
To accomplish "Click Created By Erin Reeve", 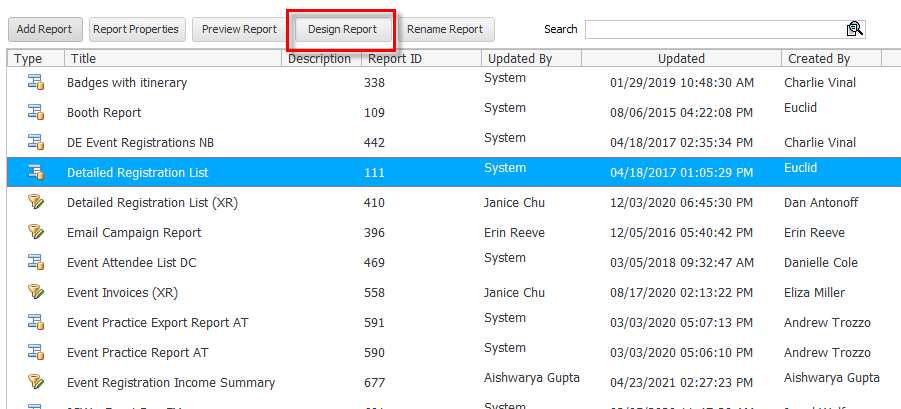I will (x=814, y=233).
